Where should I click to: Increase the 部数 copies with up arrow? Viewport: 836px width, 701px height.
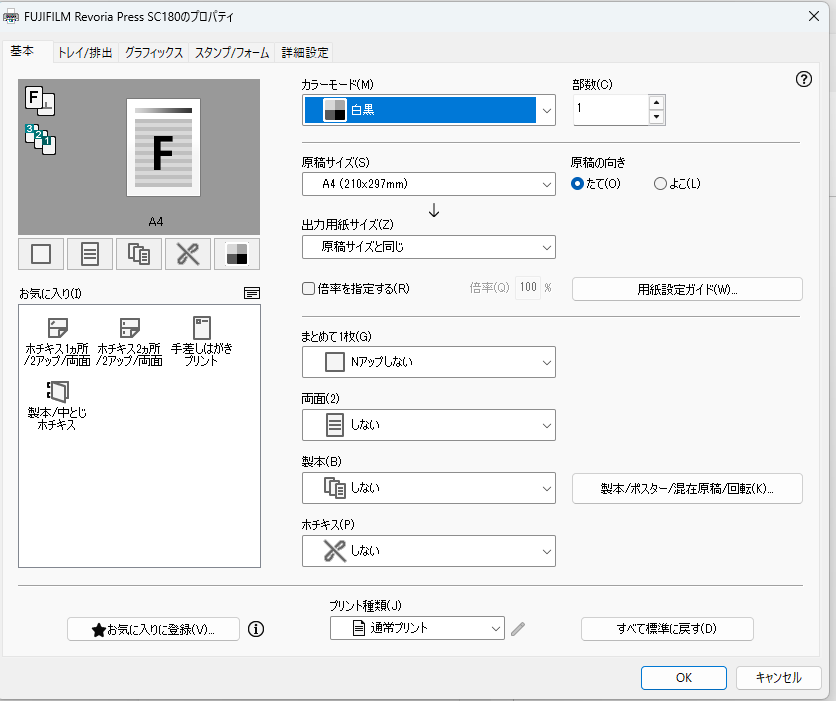coord(656,102)
